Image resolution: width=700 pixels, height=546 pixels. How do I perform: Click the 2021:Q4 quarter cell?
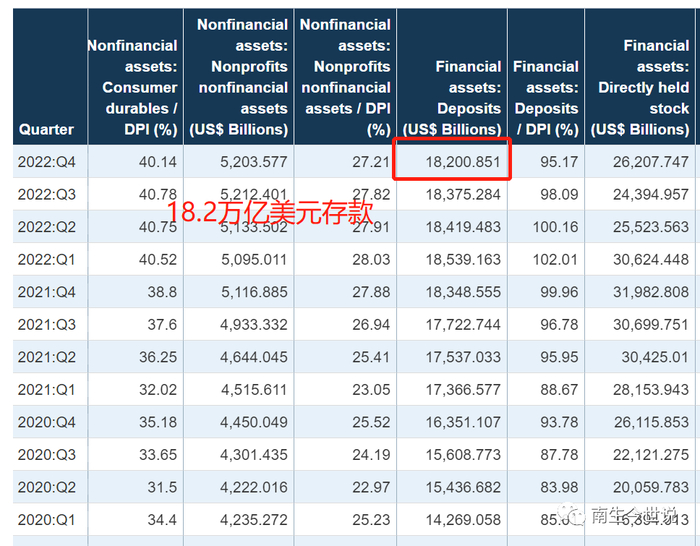point(46,293)
